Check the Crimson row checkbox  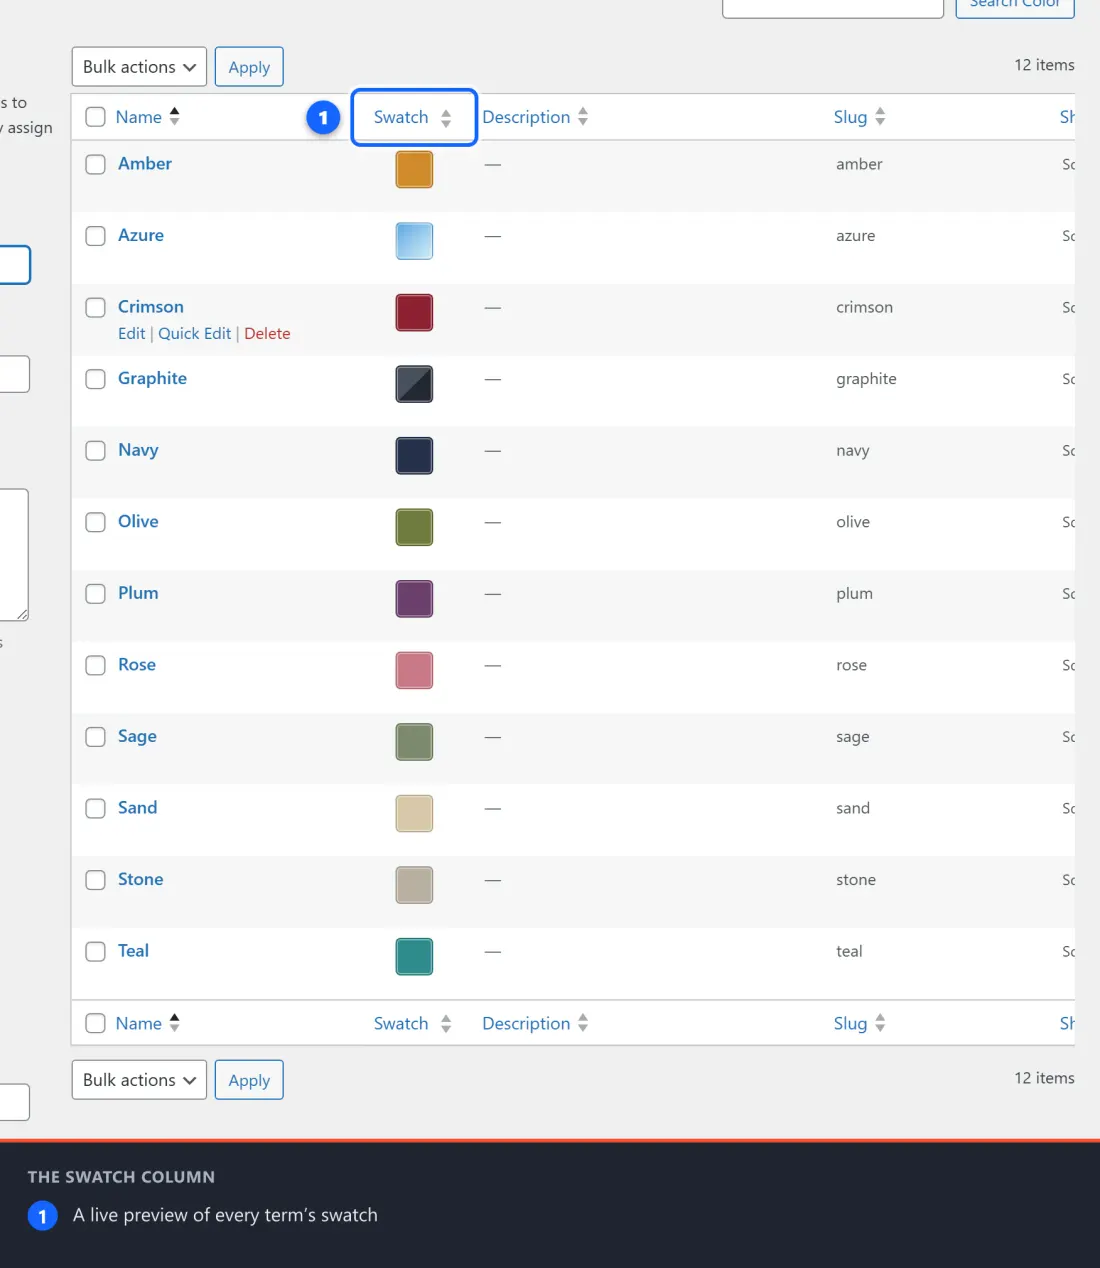(x=95, y=307)
